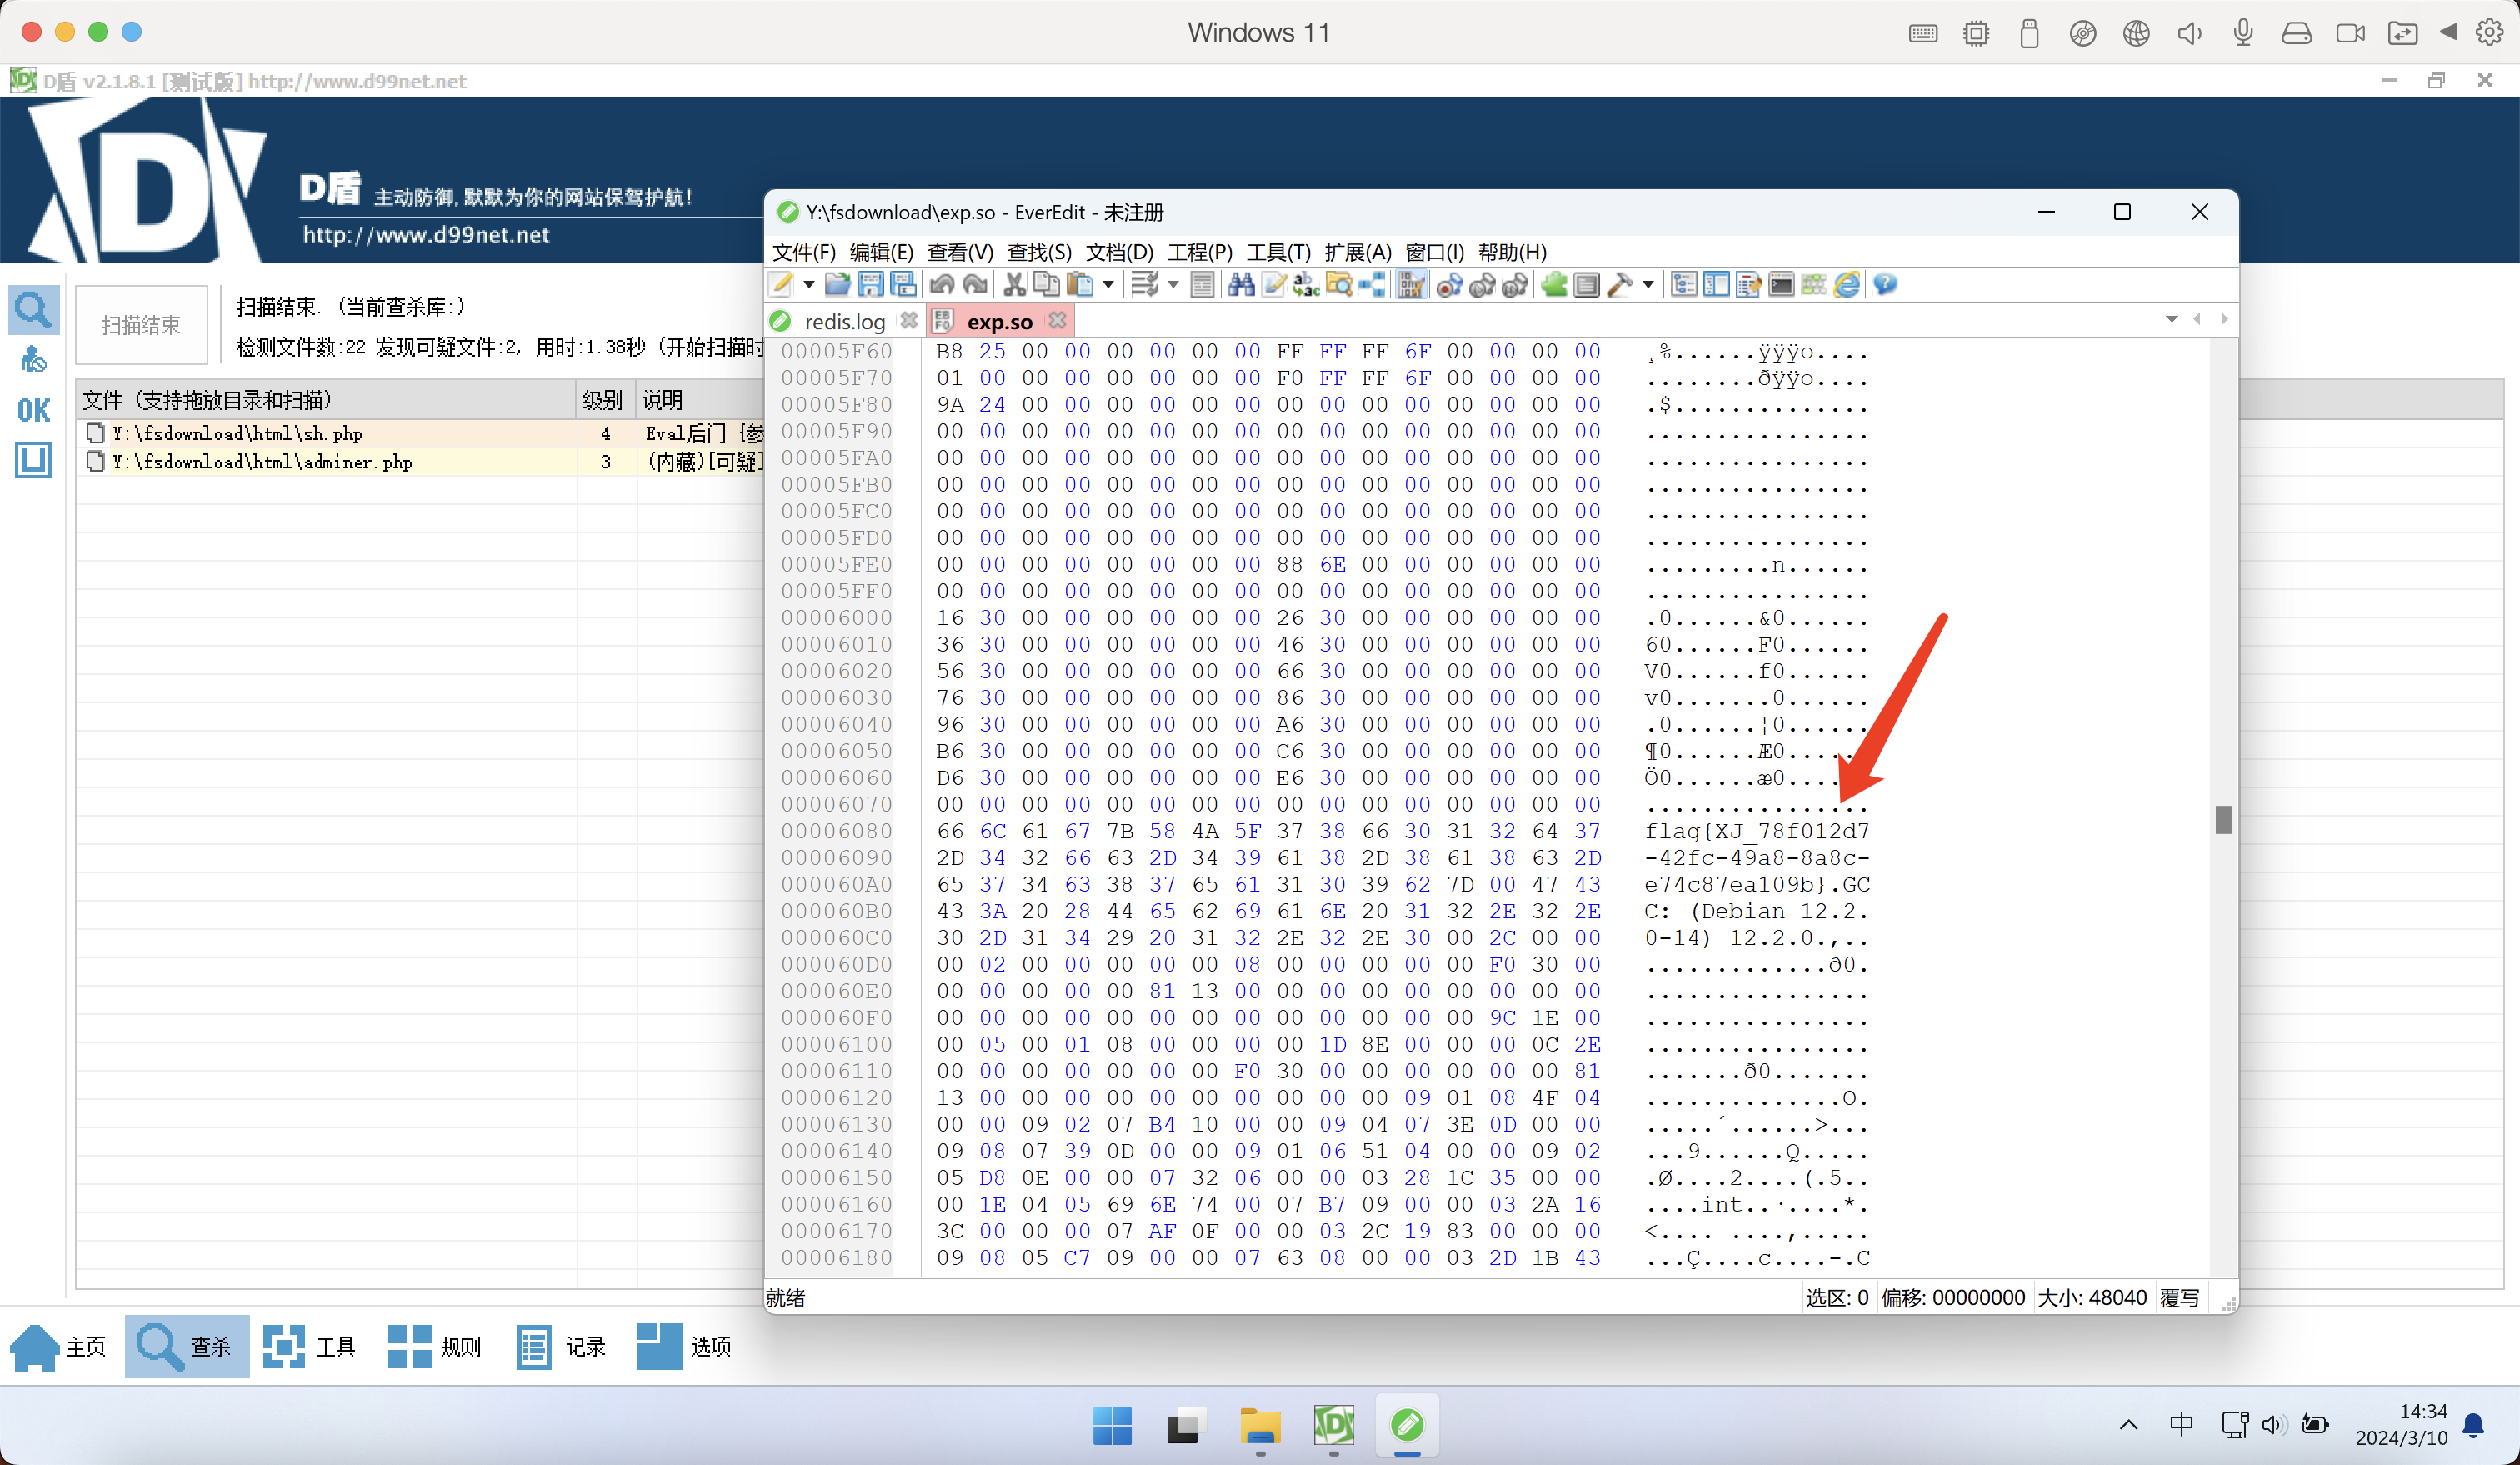Open File Explorer from the taskbar
The image size is (2520, 1465).
pyautogui.click(x=1260, y=1425)
